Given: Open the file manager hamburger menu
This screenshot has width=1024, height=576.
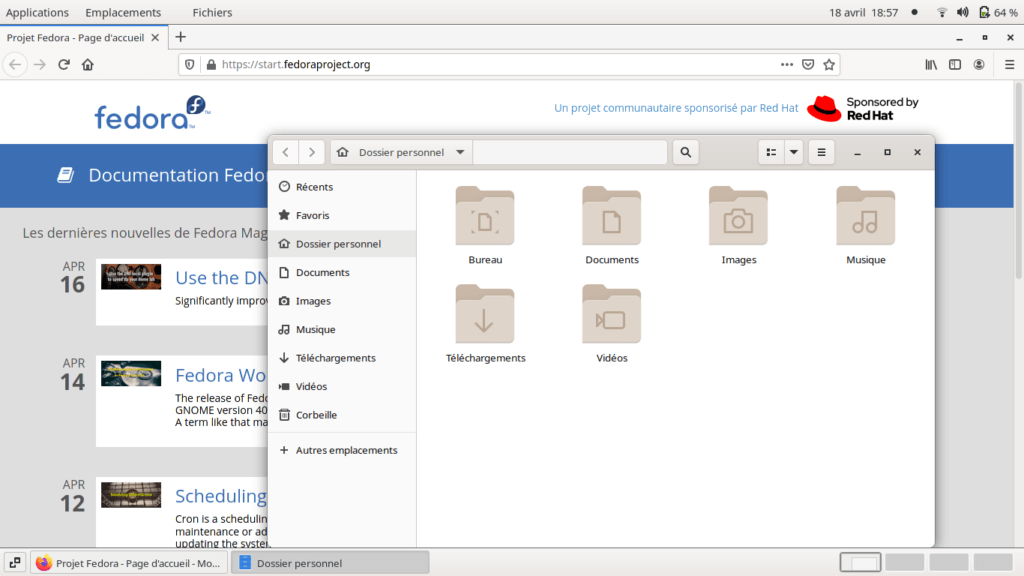Looking at the screenshot, I should [x=822, y=152].
